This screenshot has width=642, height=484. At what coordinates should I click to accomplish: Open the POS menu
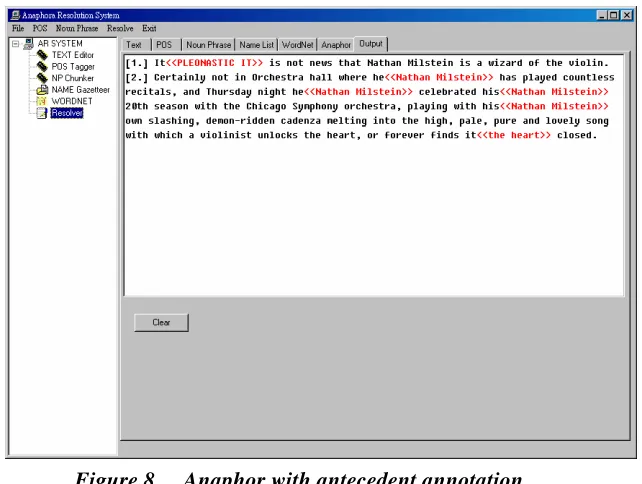pyautogui.click(x=40, y=28)
